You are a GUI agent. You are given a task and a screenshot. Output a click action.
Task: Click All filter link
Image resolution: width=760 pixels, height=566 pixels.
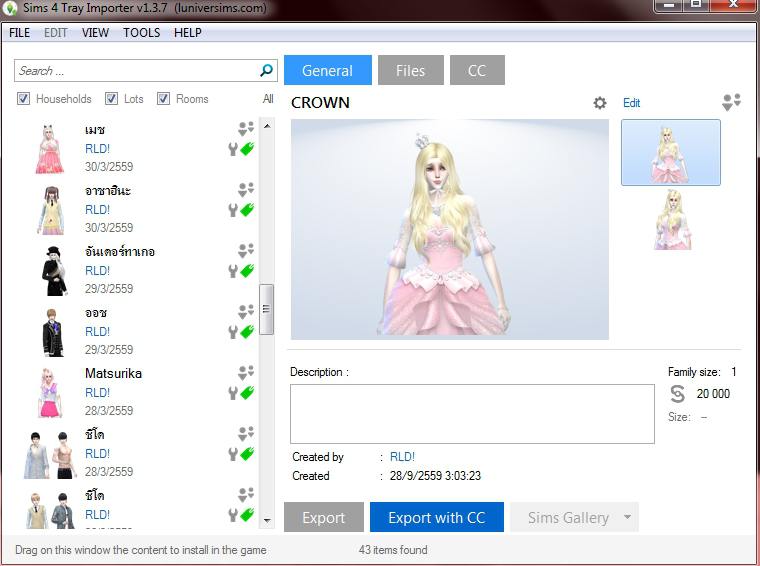[268, 99]
